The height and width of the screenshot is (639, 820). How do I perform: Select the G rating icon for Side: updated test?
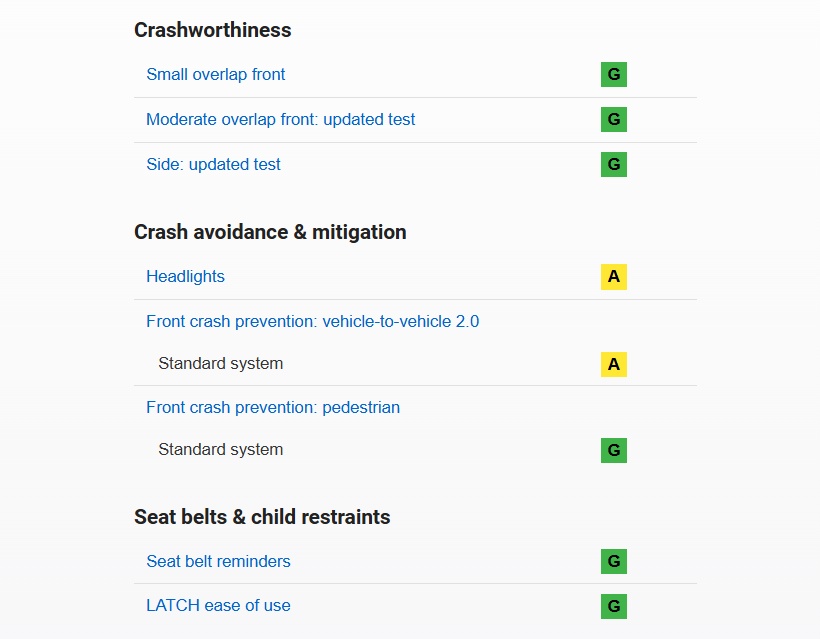click(613, 163)
